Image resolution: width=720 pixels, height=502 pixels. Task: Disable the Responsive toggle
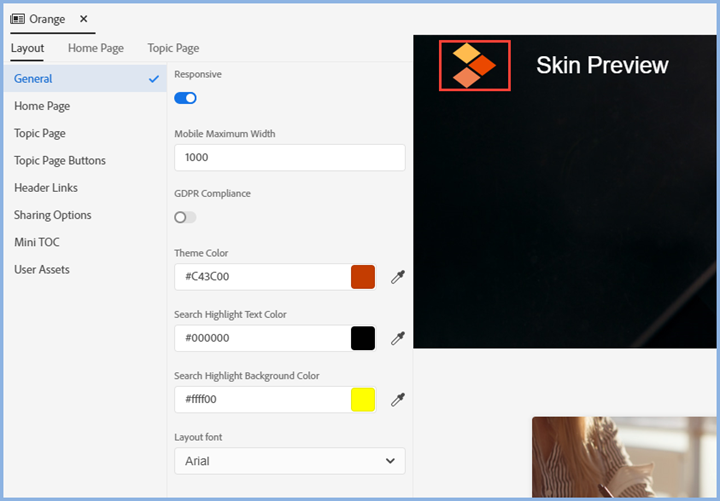tap(185, 98)
